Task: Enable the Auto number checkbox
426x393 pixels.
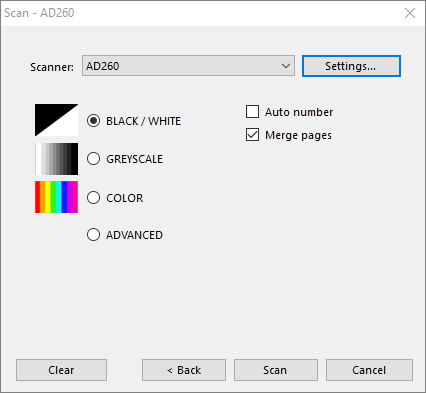Action: click(252, 112)
